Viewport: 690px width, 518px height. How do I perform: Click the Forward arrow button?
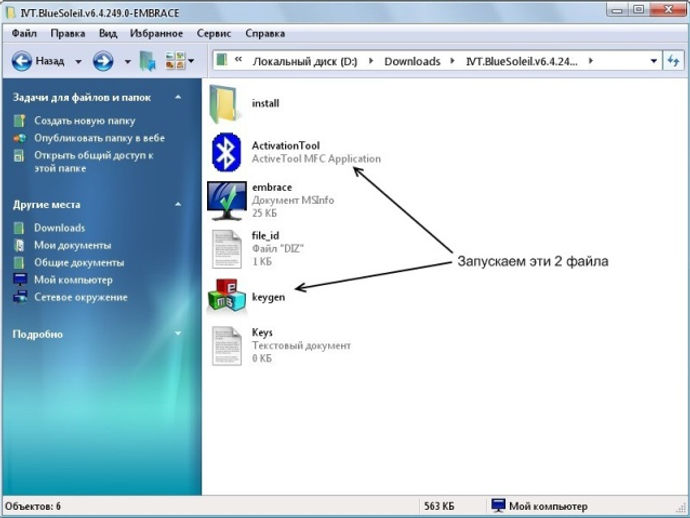point(103,61)
